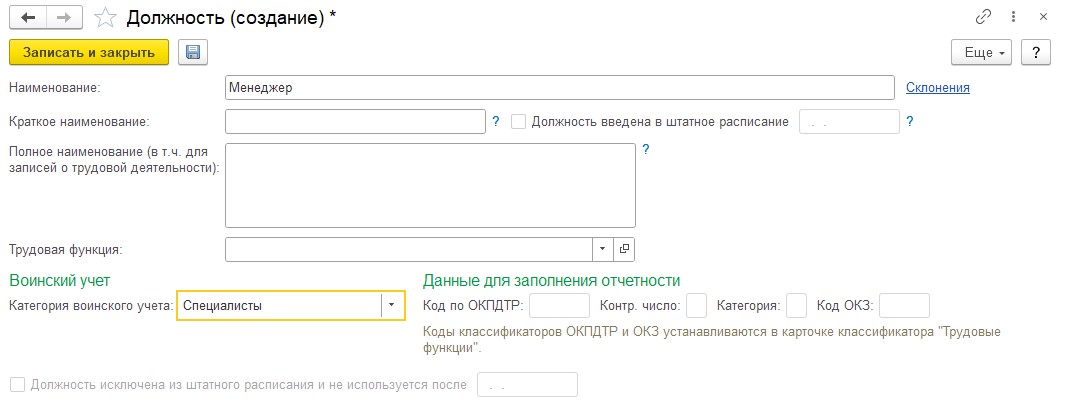Click the Наименование field with Менеджер

pos(559,88)
